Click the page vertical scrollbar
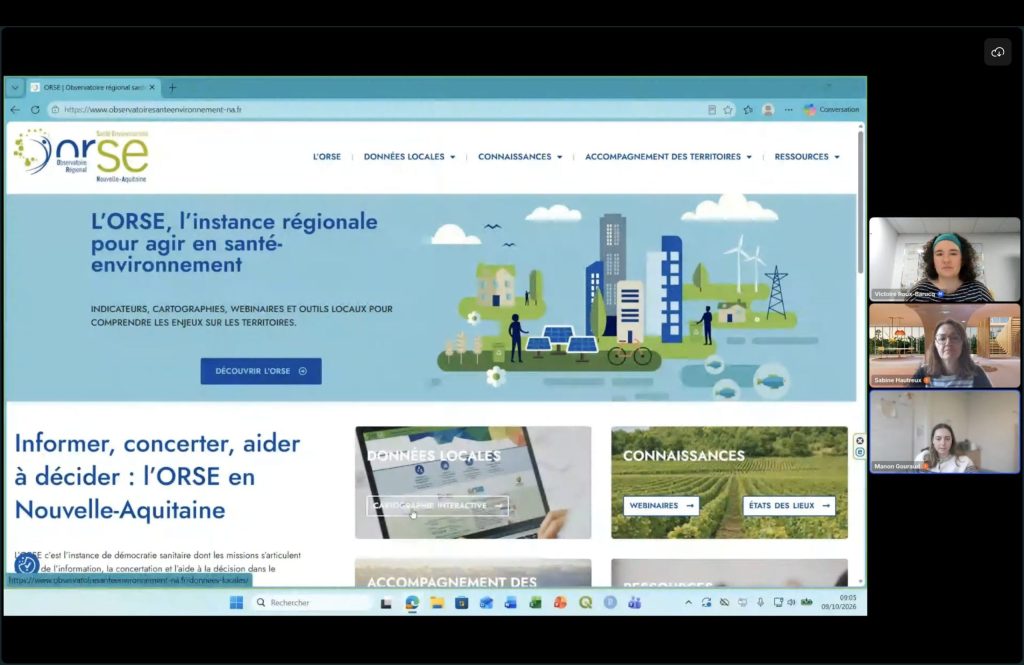The height and width of the screenshot is (665, 1024). pyautogui.click(x=861, y=202)
